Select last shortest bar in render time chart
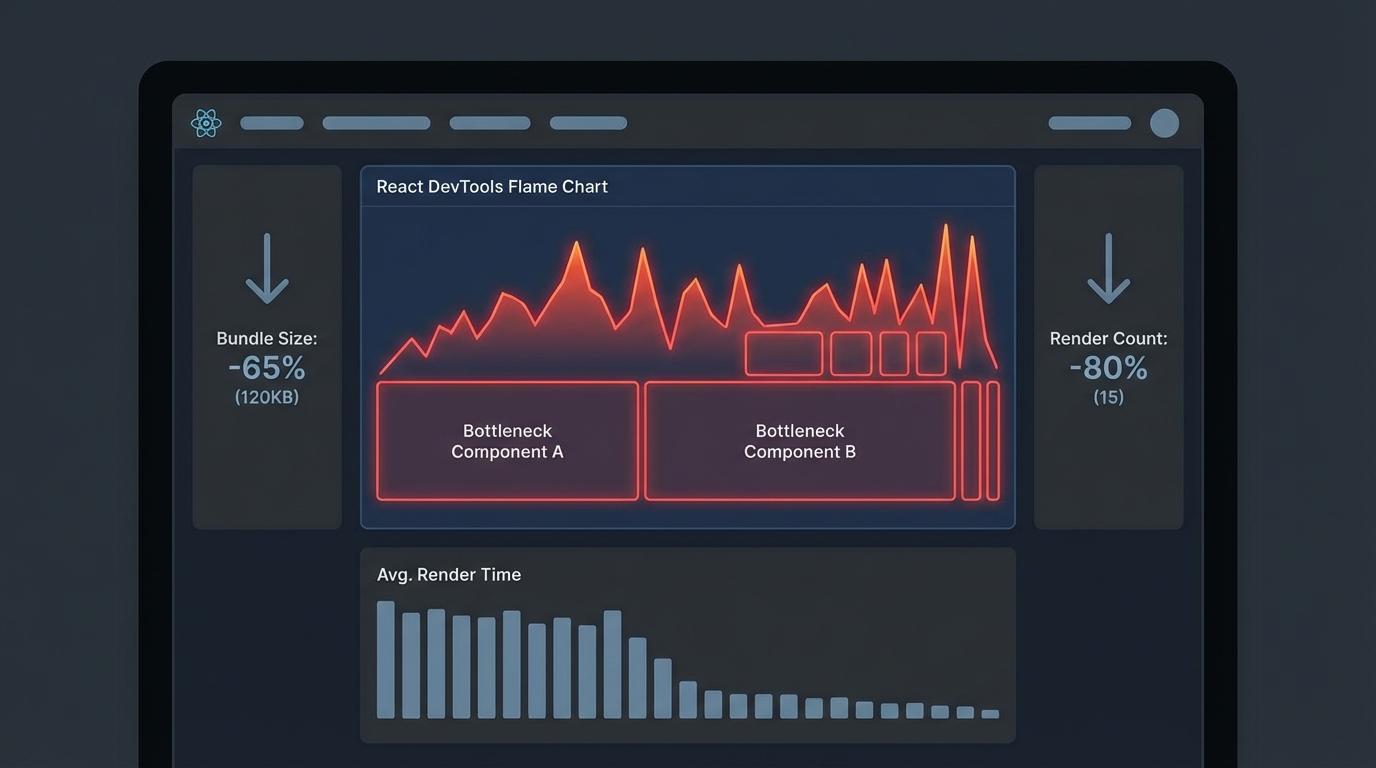 coord(990,714)
